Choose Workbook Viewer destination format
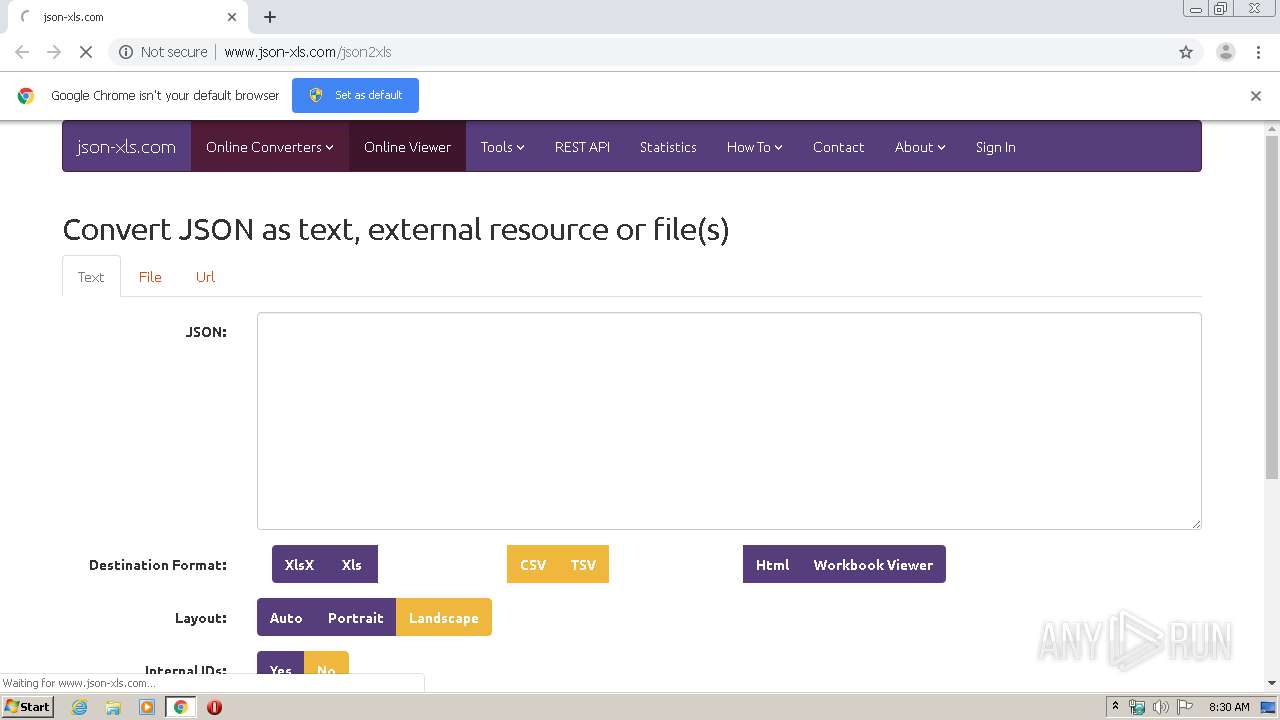The height and width of the screenshot is (720, 1280). 873,564
